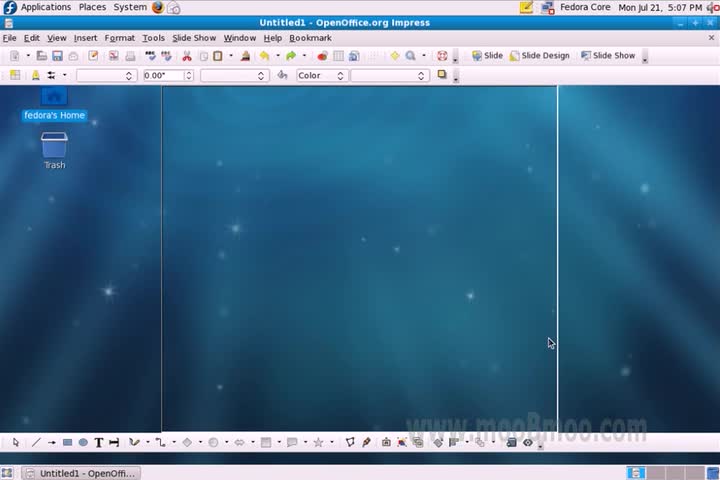Select the Ellipse tool

83,442
